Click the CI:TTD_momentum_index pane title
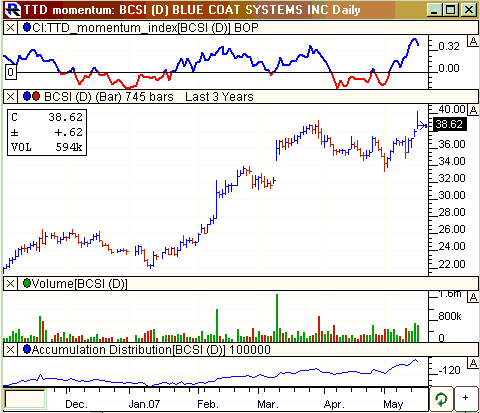Screen dimensions: 480x413 [x=145, y=28]
